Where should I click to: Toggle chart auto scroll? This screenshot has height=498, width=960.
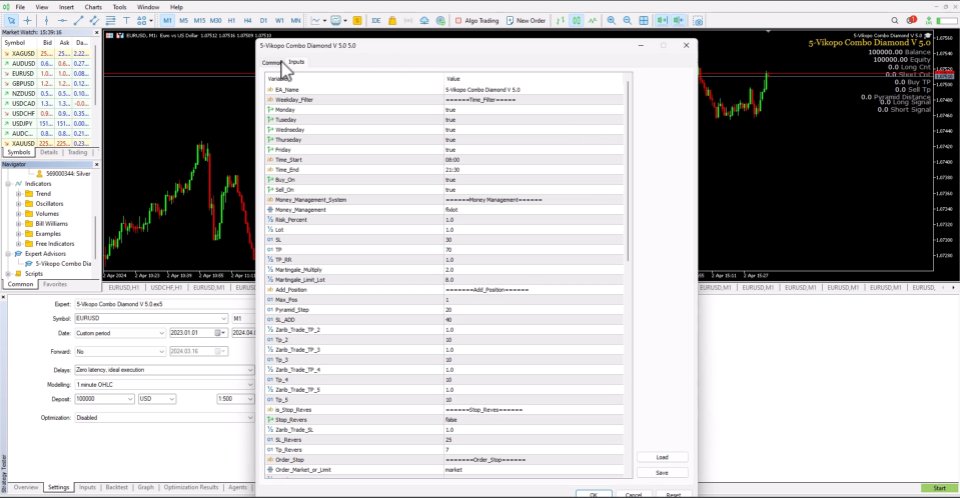662,20
